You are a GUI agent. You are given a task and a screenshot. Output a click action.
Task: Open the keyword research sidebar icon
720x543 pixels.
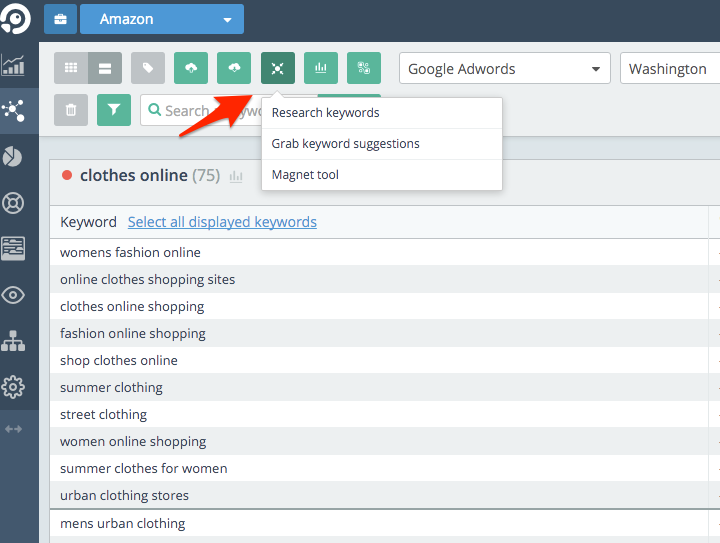point(13,110)
